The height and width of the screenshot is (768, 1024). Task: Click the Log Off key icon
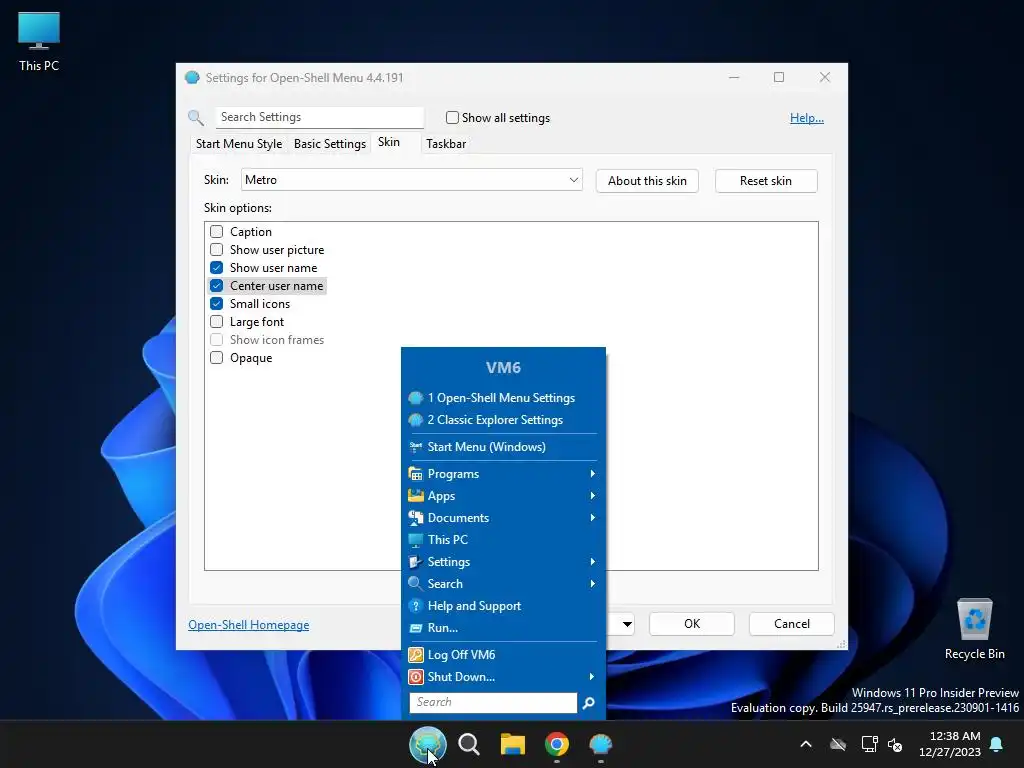(415, 654)
